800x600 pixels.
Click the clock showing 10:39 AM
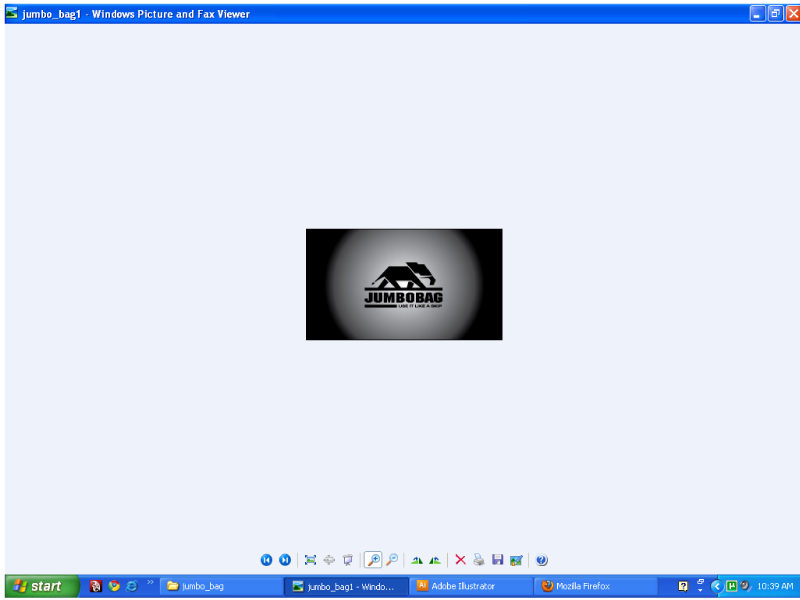(x=775, y=586)
